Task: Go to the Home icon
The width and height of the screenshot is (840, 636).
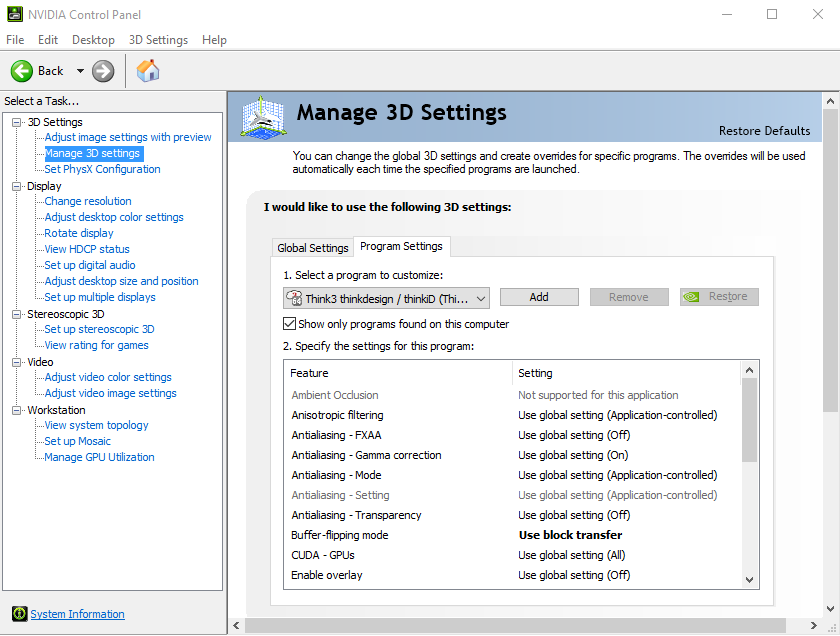Action: (148, 71)
